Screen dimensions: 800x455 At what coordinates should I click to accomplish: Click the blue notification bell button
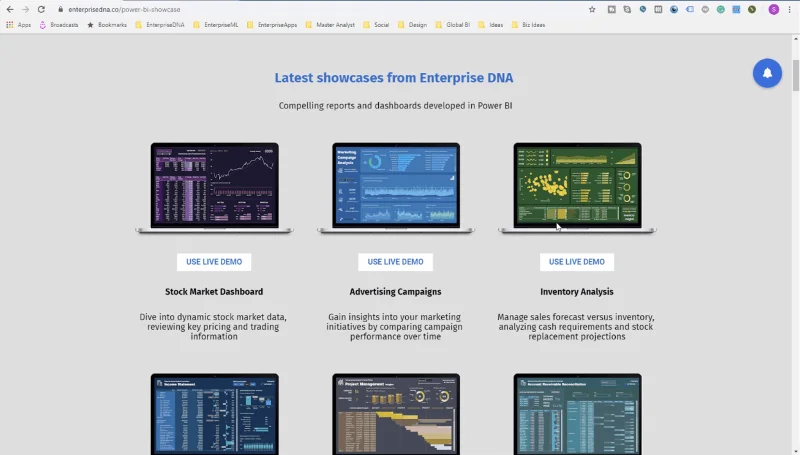(x=767, y=73)
